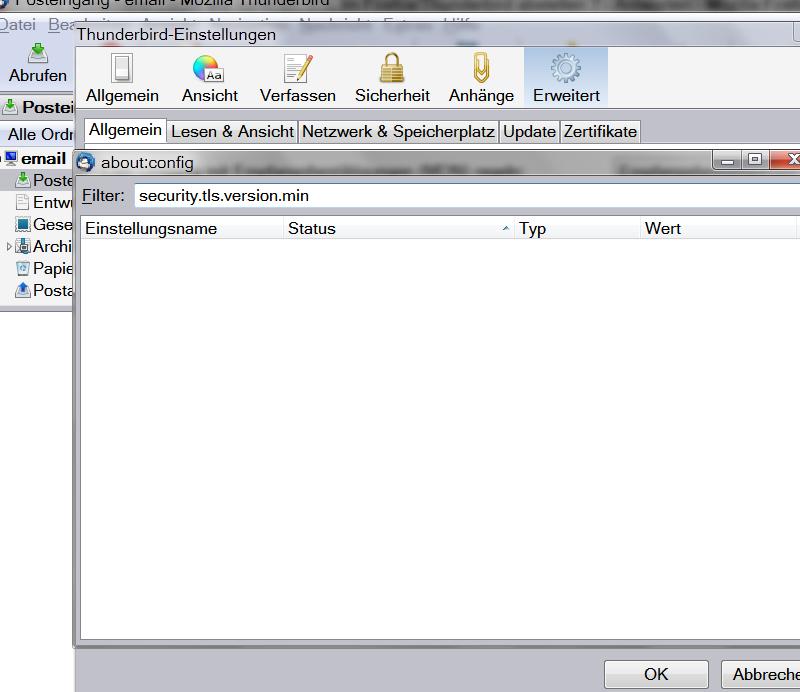800x692 pixels.
Task: Switch to the Netzwerk & Speicherplatz tab
Action: pyautogui.click(x=398, y=132)
